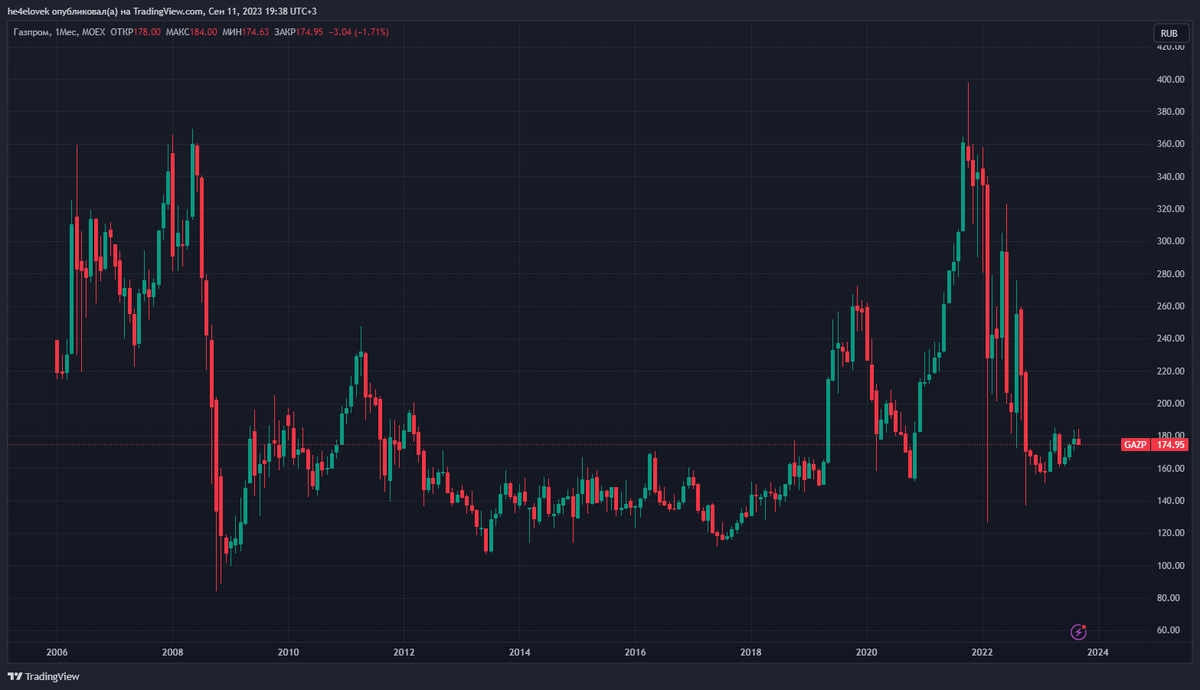Click the low value МИН 174.63
This screenshot has height=690, width=1200.
[247, 33]
